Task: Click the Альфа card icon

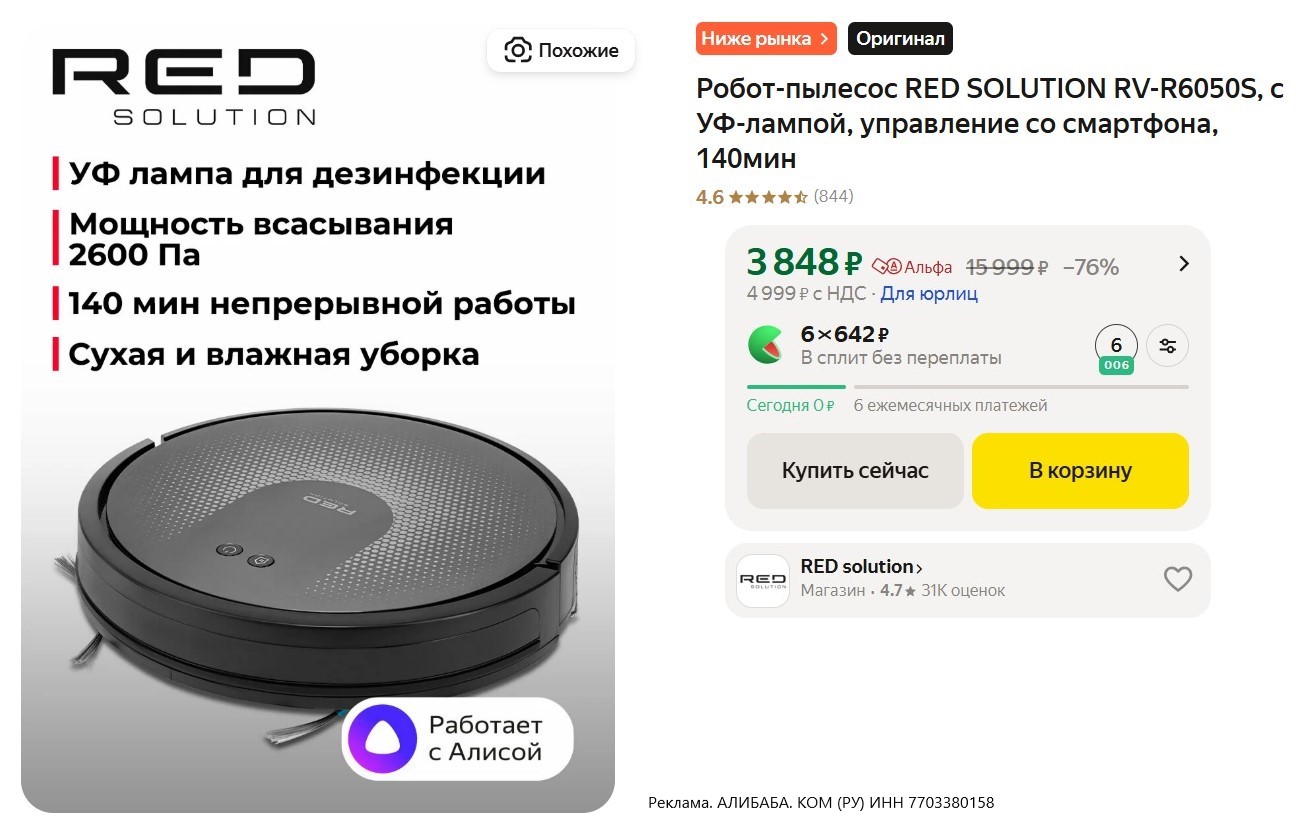Action: (886, 267)
